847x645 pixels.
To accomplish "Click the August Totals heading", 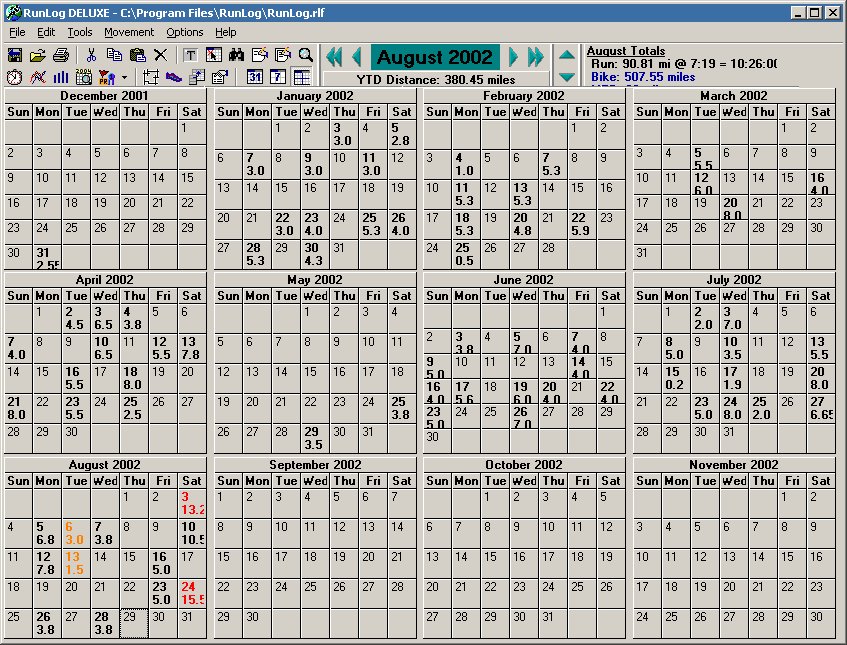I will tap(626, 51).
